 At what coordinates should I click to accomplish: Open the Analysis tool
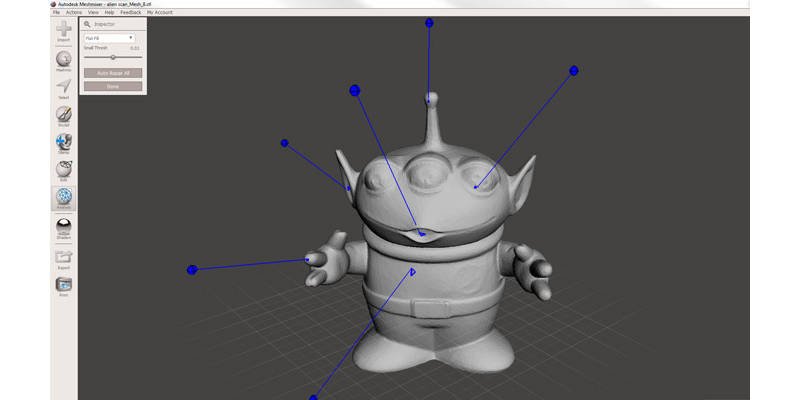point(64,198)
